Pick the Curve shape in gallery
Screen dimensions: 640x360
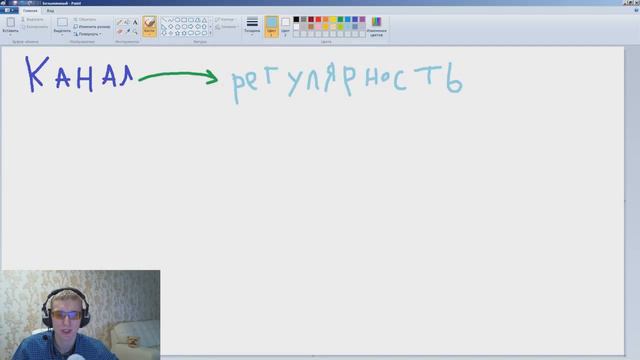[x=171, y=20]
